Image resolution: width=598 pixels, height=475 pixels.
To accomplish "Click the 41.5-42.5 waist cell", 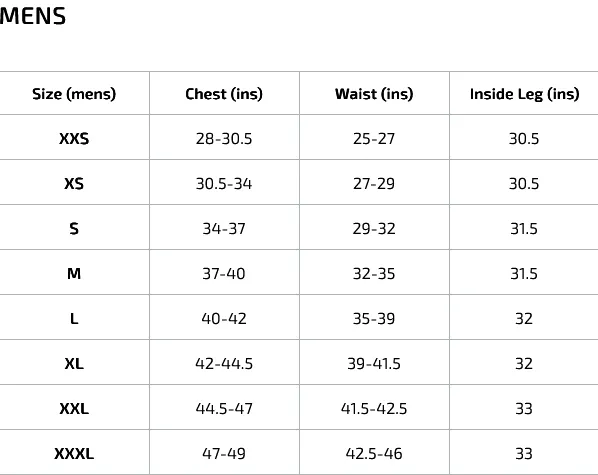I will [x=374, y=409].
